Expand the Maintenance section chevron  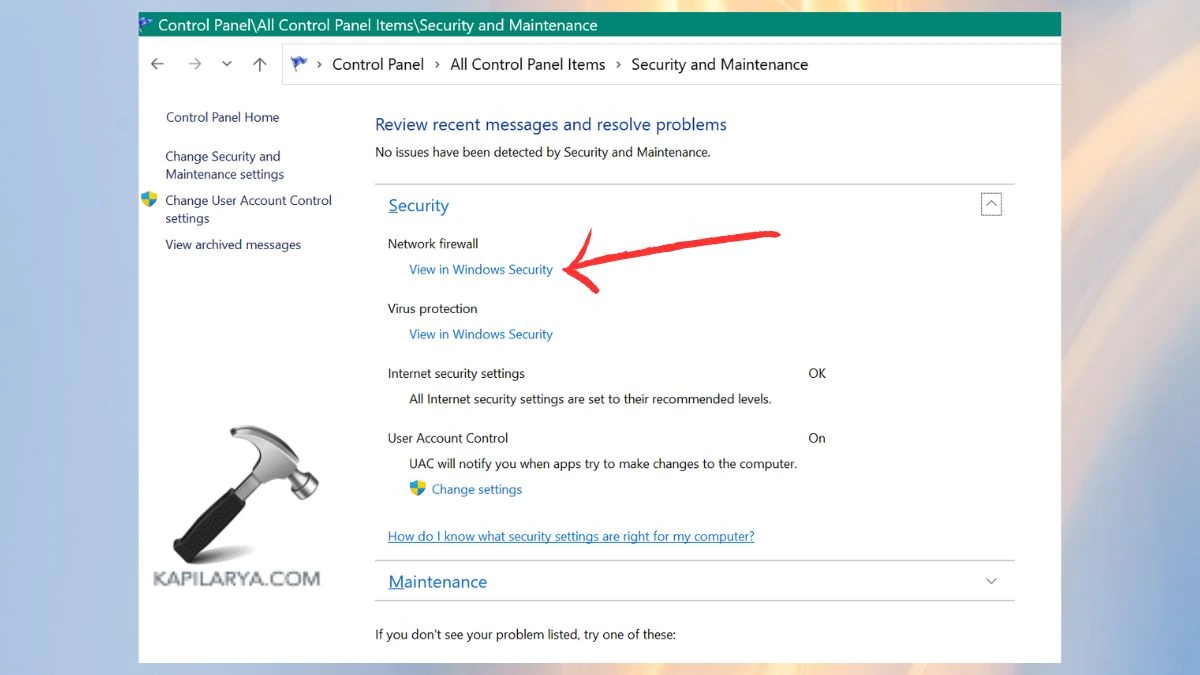pos(991,581)
